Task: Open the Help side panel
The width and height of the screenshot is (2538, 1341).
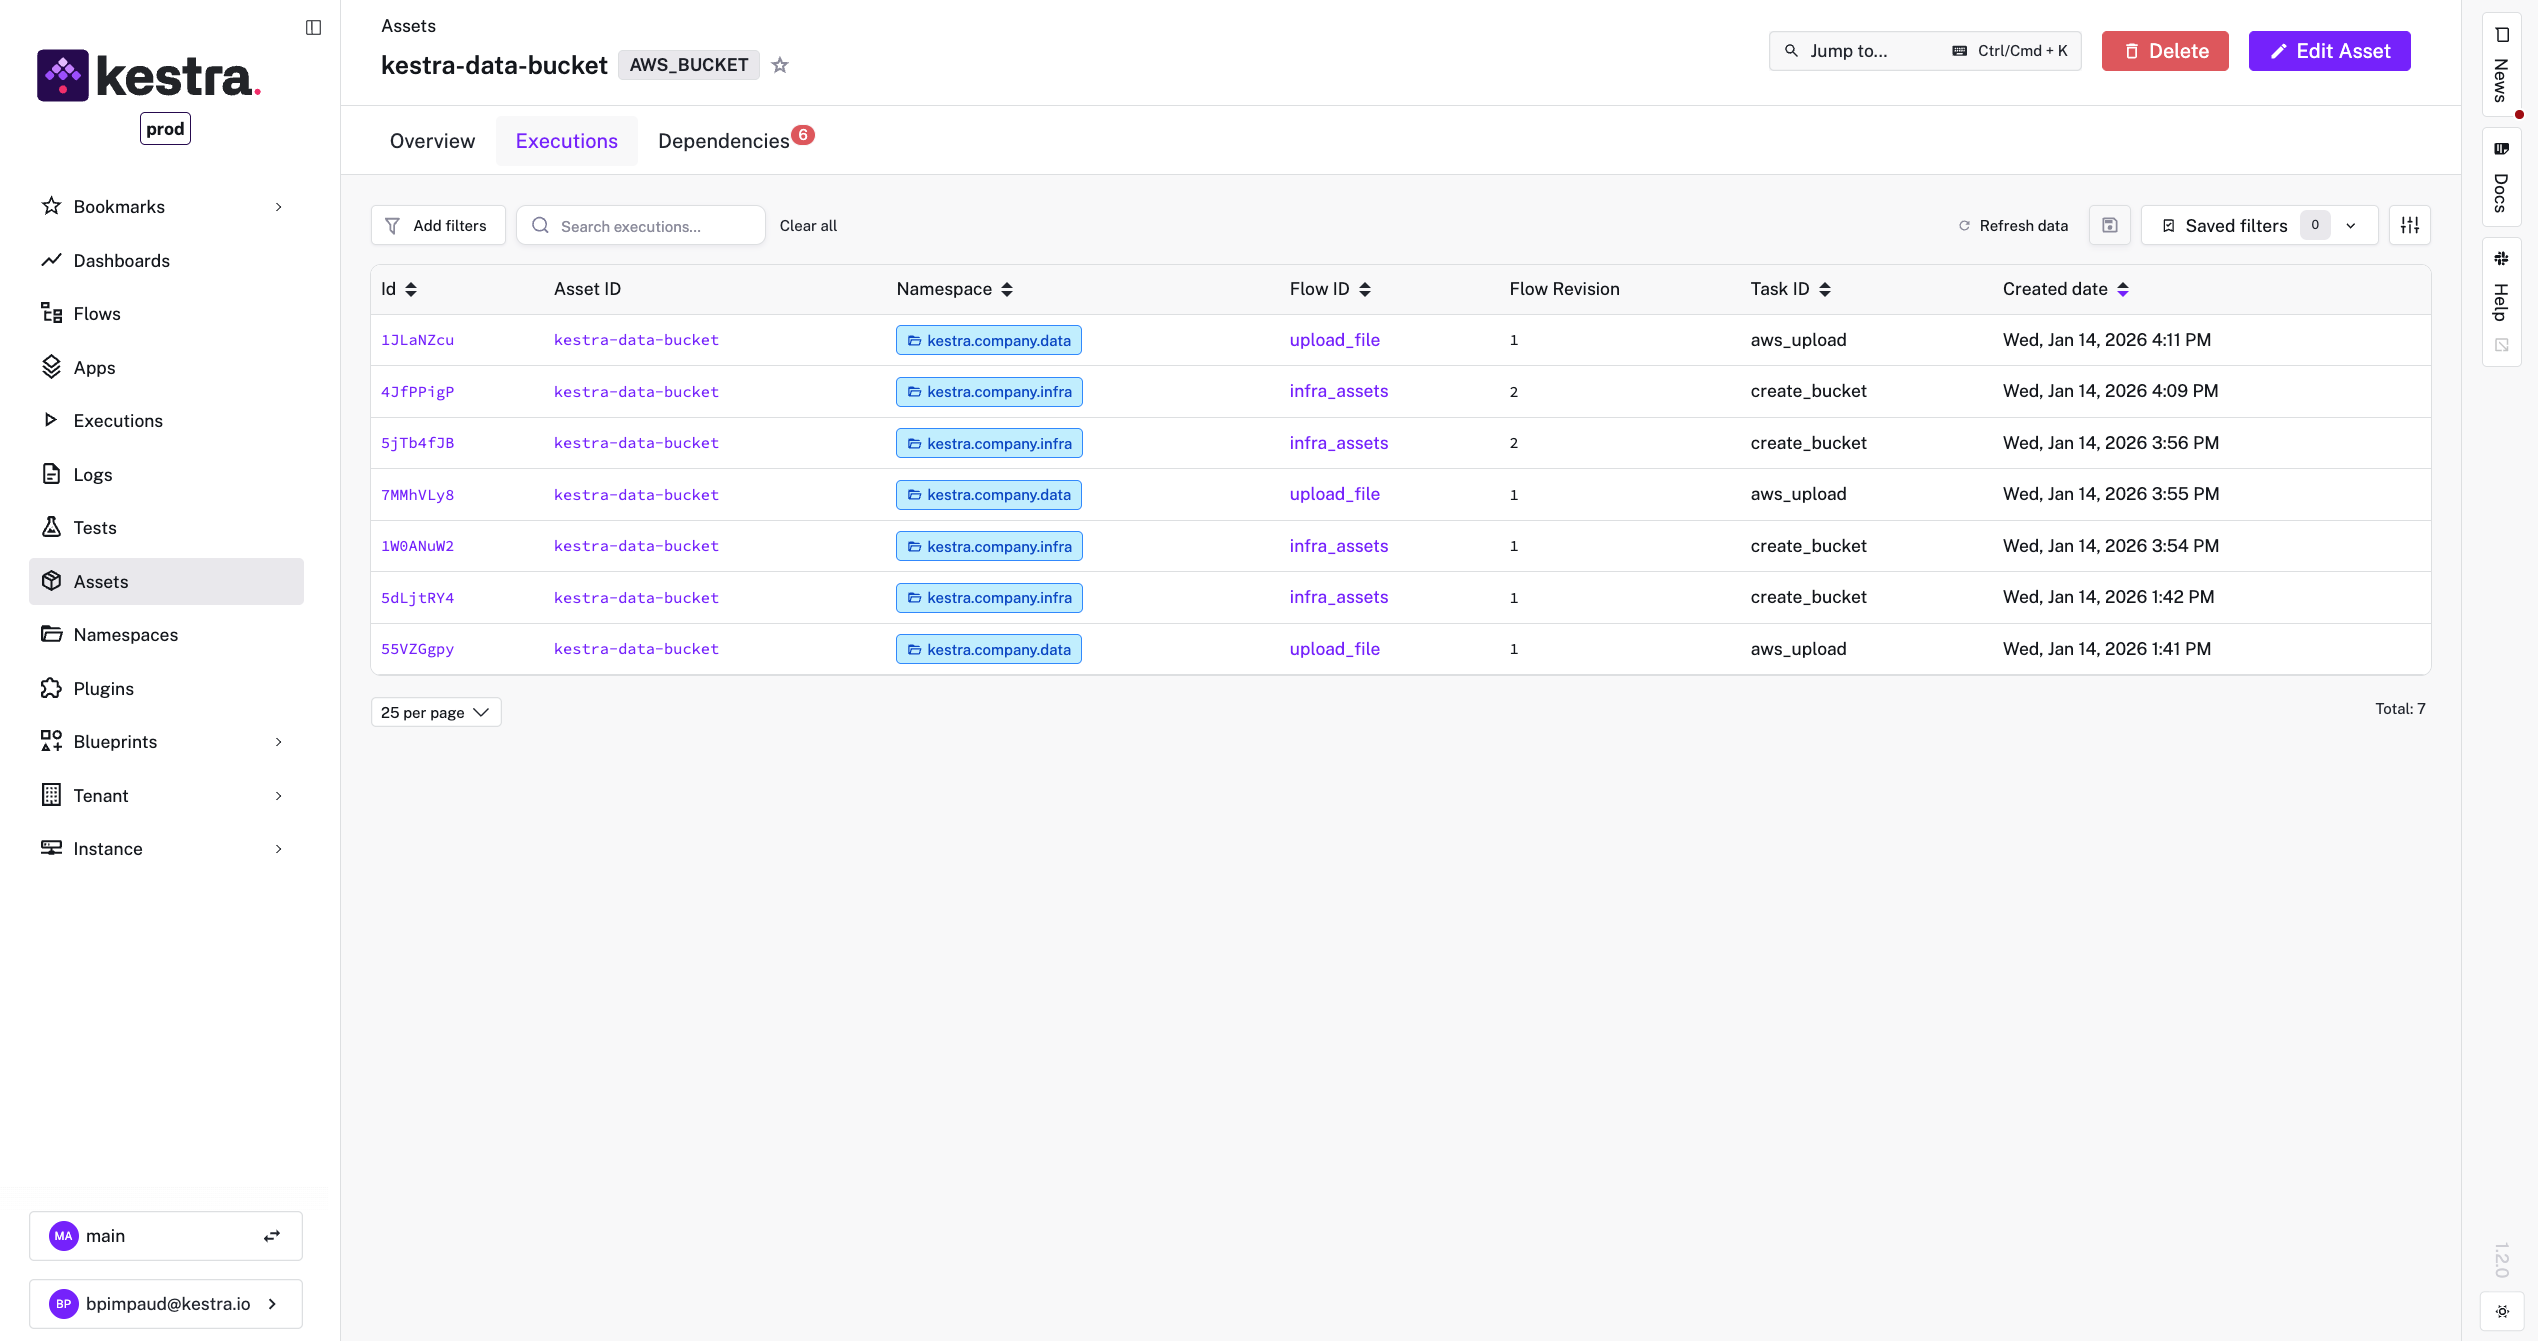Action: (x=2501, y=300)
